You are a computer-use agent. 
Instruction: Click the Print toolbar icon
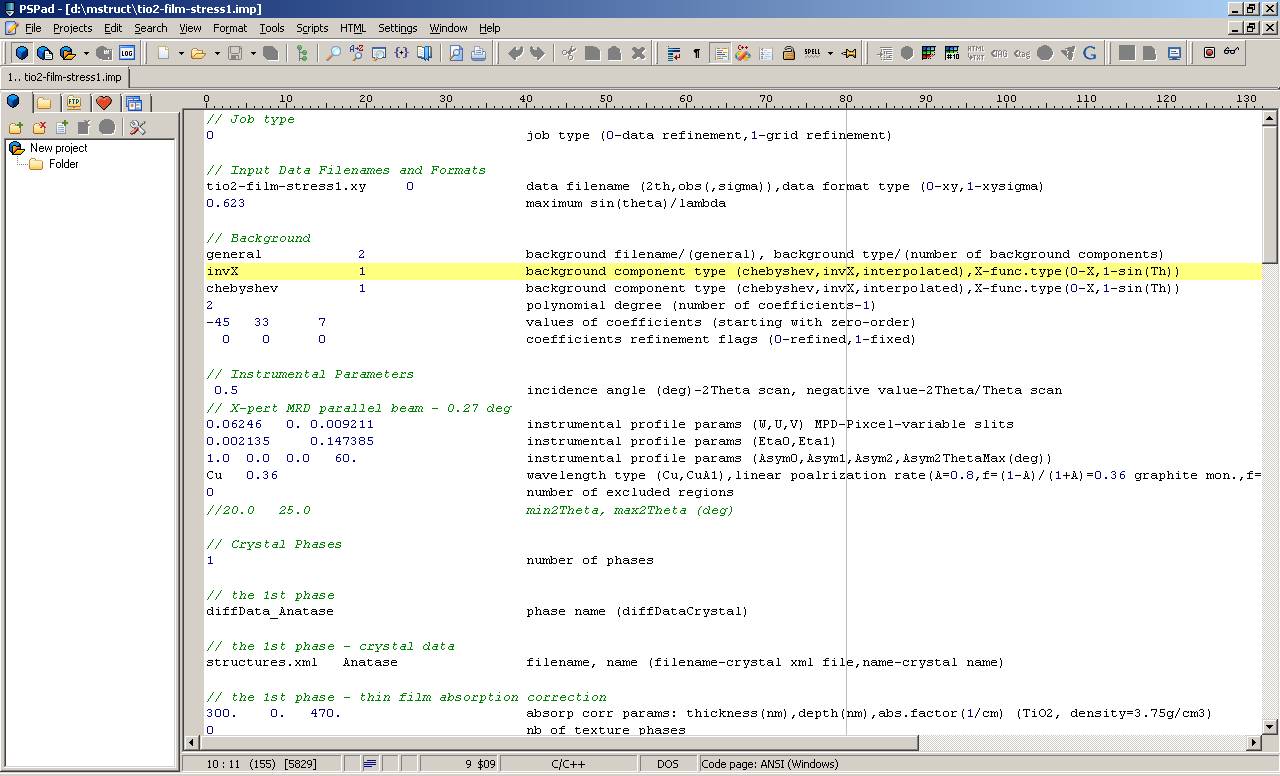tap(479, 53)
